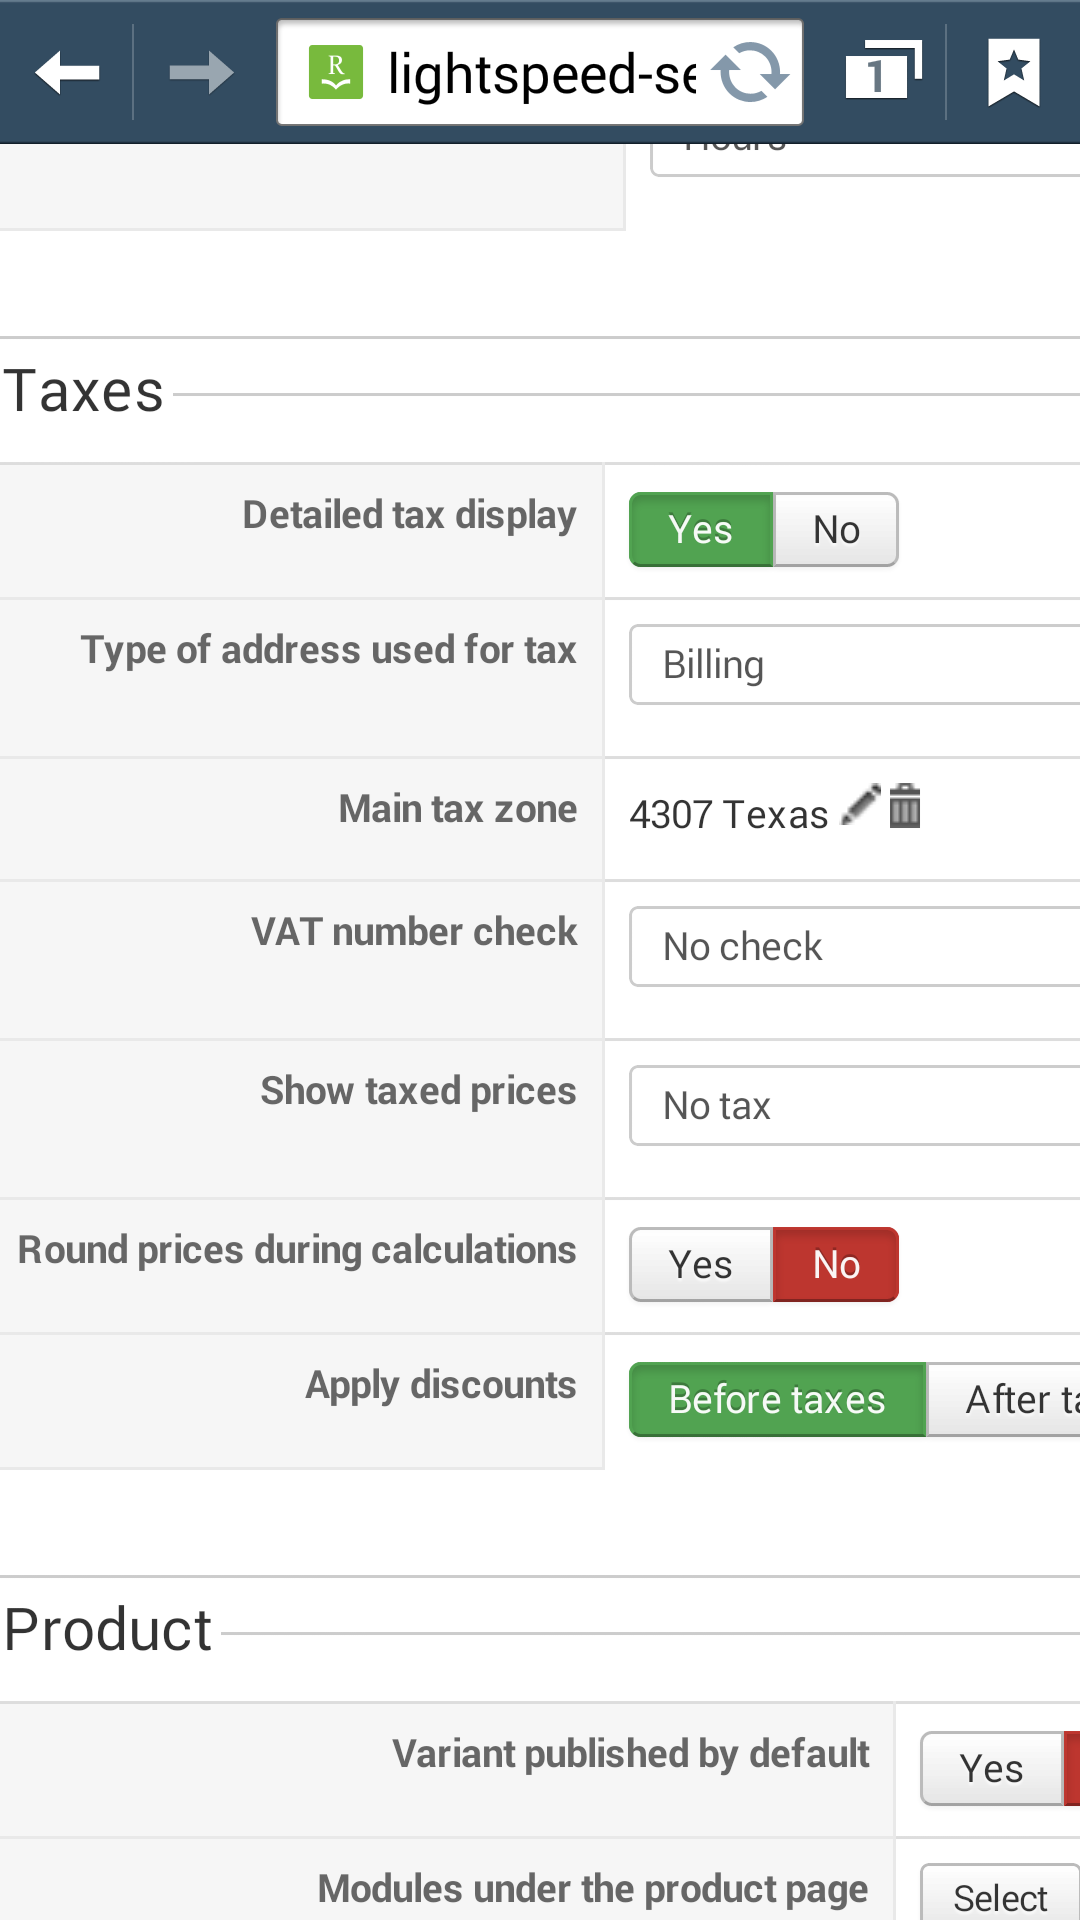Tap the lightspeed URL address field

540,73
